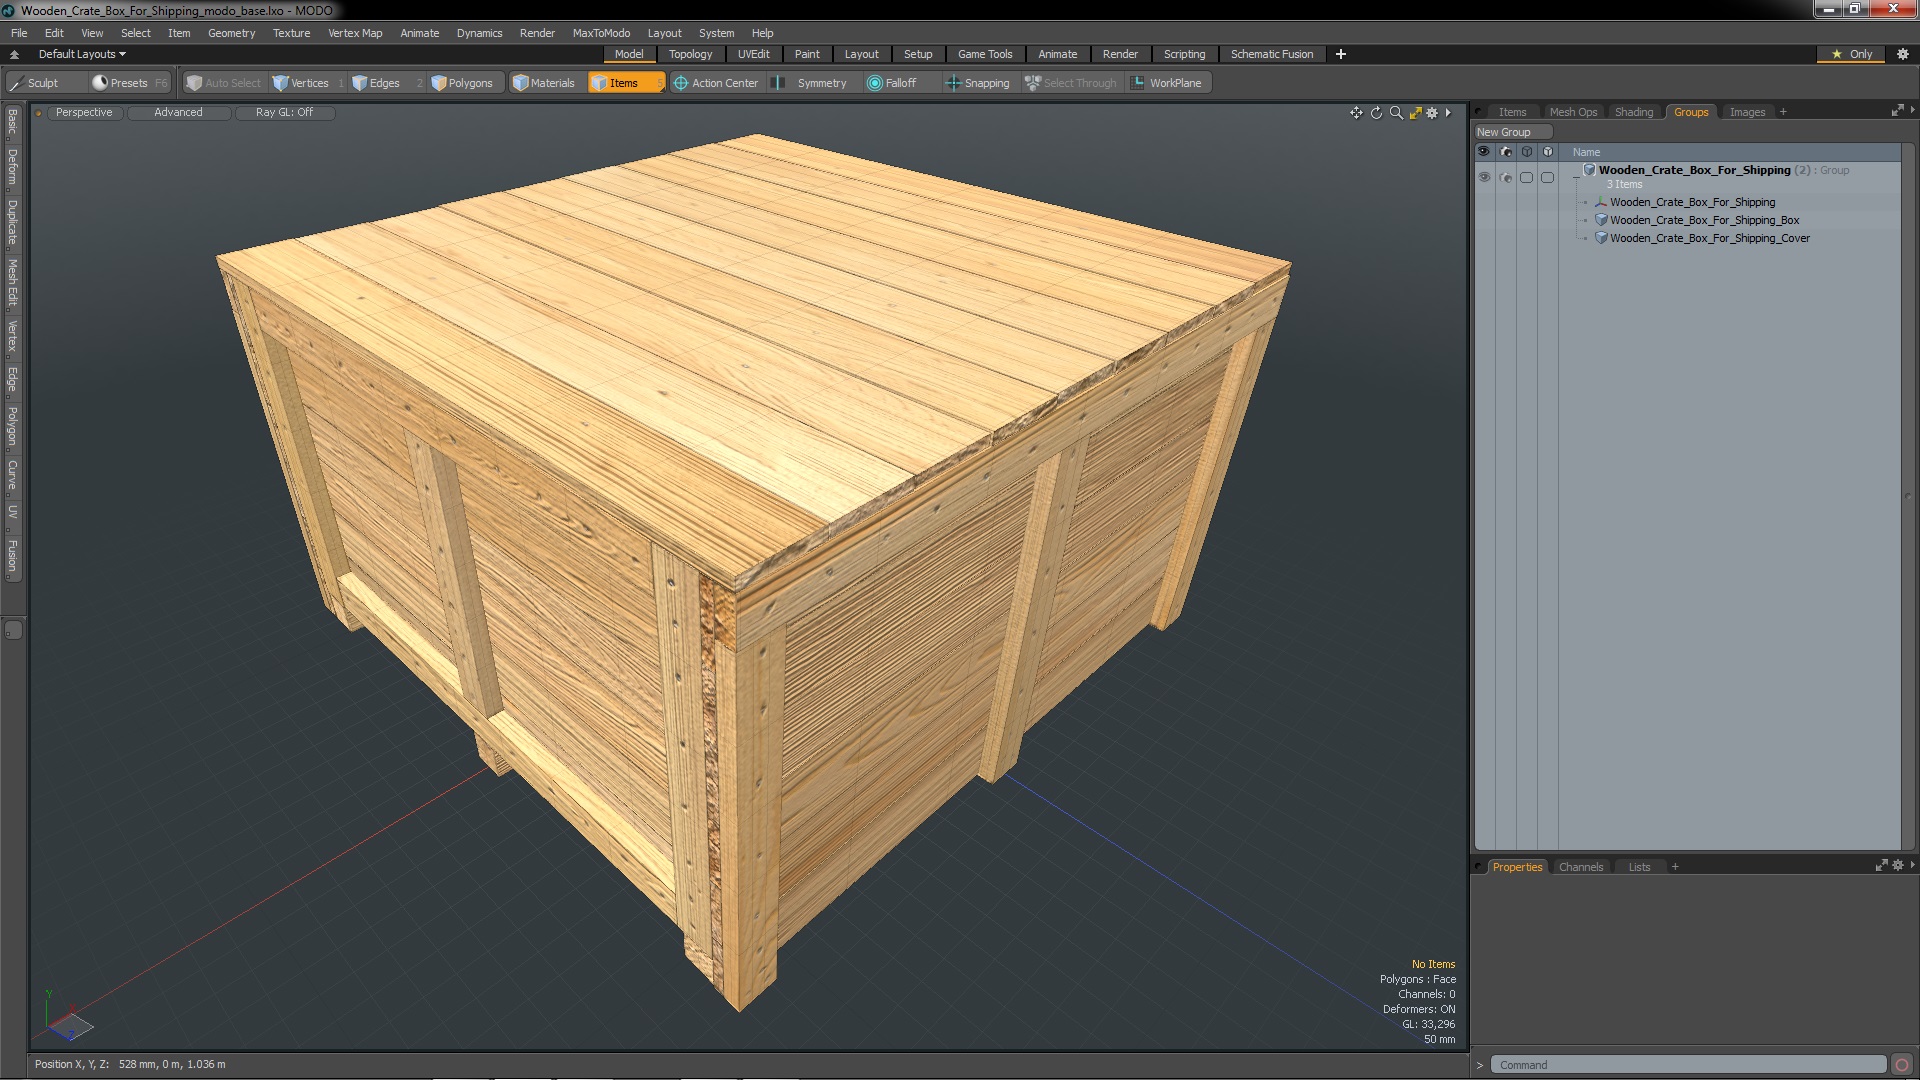Image resolution: width=1920 pixels, height=1080 pixels.
Task: Click the layout settings gear at top right
Action: (x=1903, y=54)
